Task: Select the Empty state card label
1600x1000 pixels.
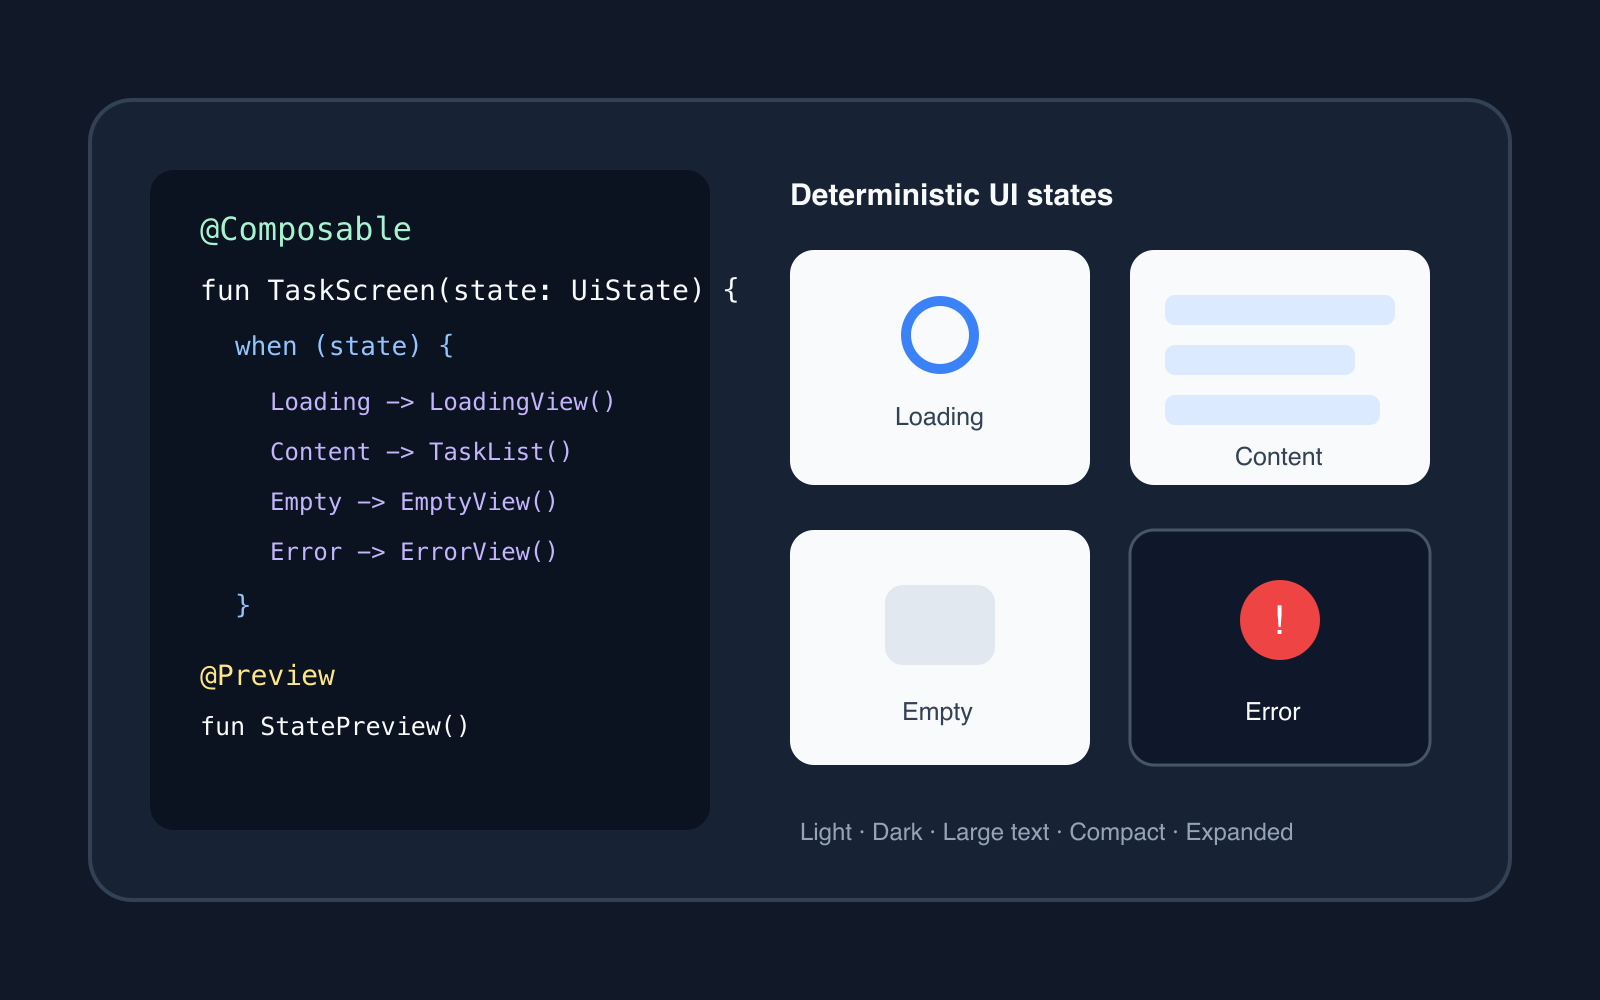Action: tap(937, 712)
